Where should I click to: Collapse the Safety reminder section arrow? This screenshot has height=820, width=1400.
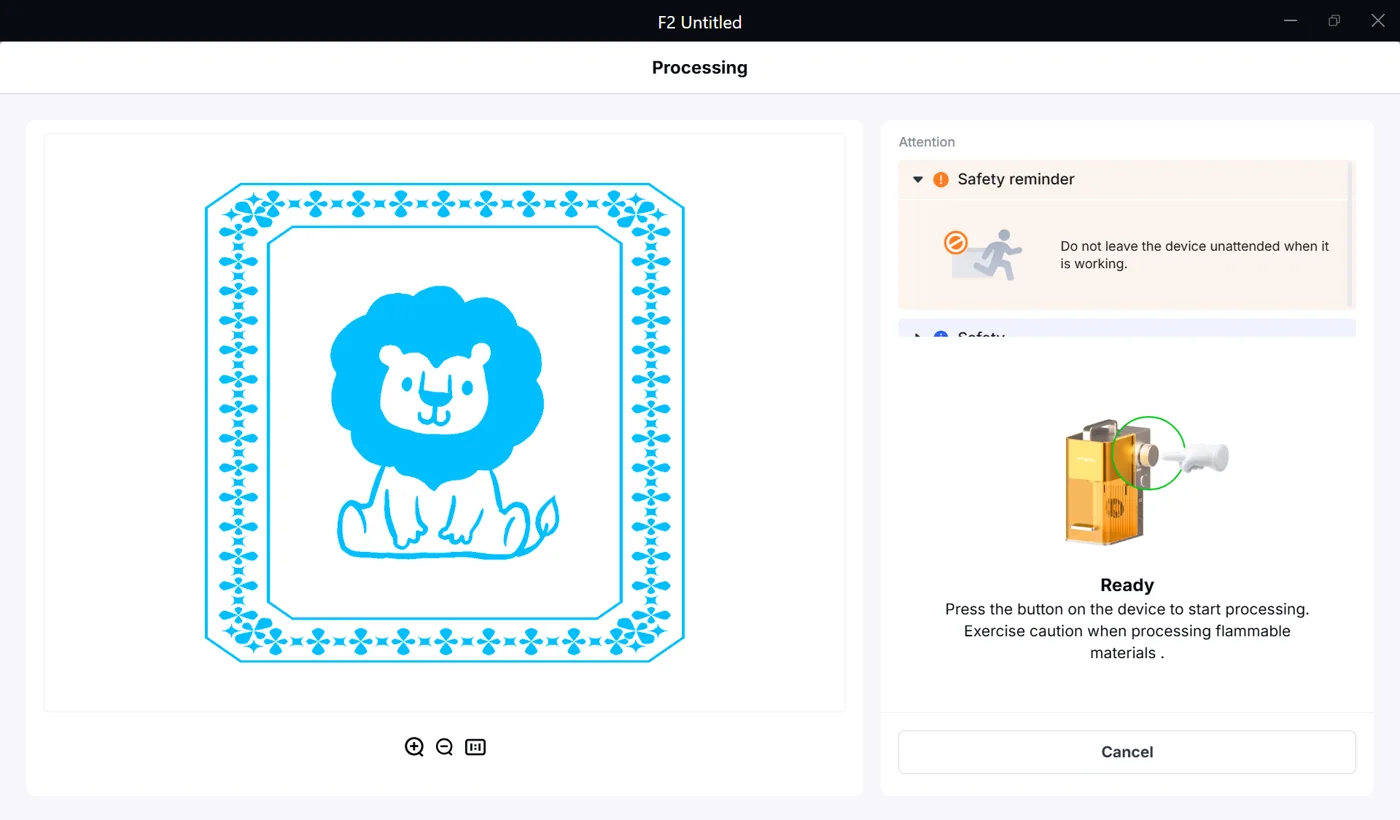tap(918, 180)
